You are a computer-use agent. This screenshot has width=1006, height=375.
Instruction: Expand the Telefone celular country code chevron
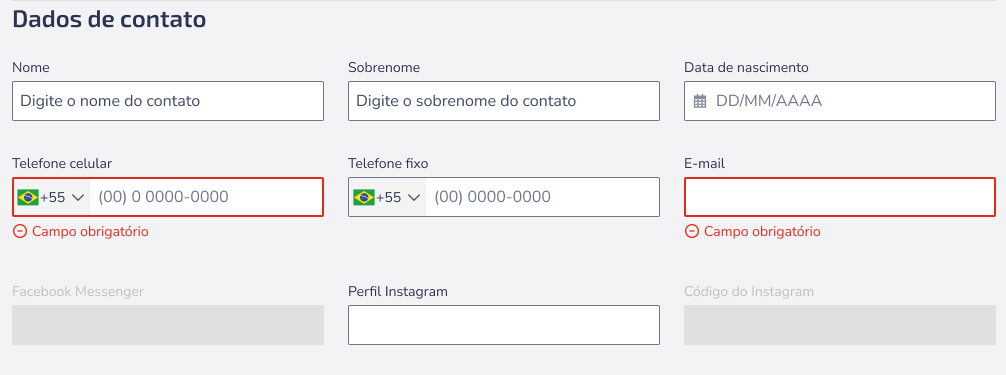(x=78, y=197)
